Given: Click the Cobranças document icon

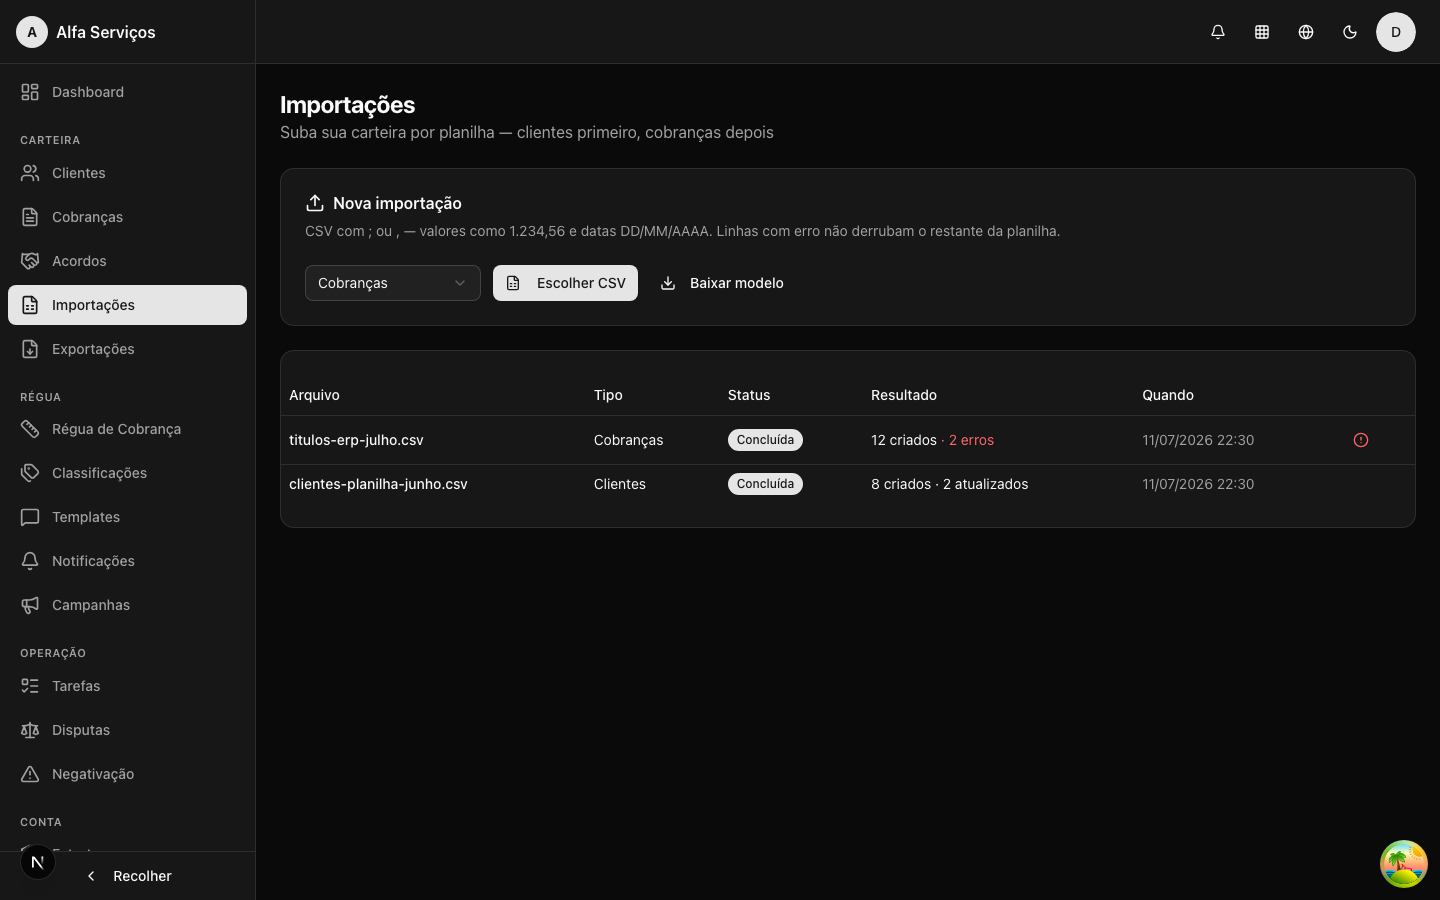Looking at the screenshot, I should 30,217.
